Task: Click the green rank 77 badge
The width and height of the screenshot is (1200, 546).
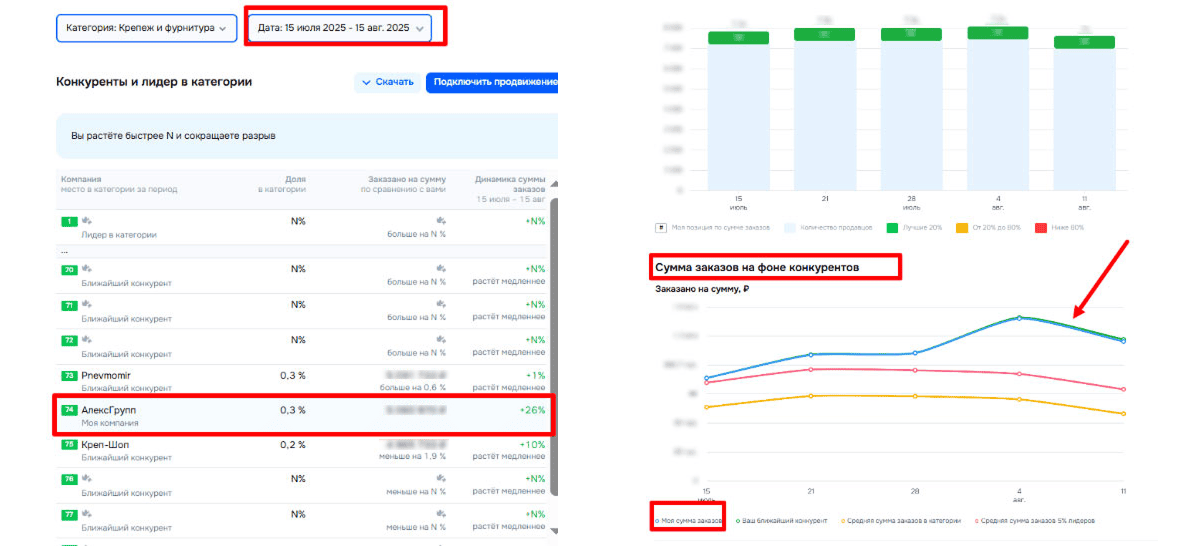Action: [69, 514]
